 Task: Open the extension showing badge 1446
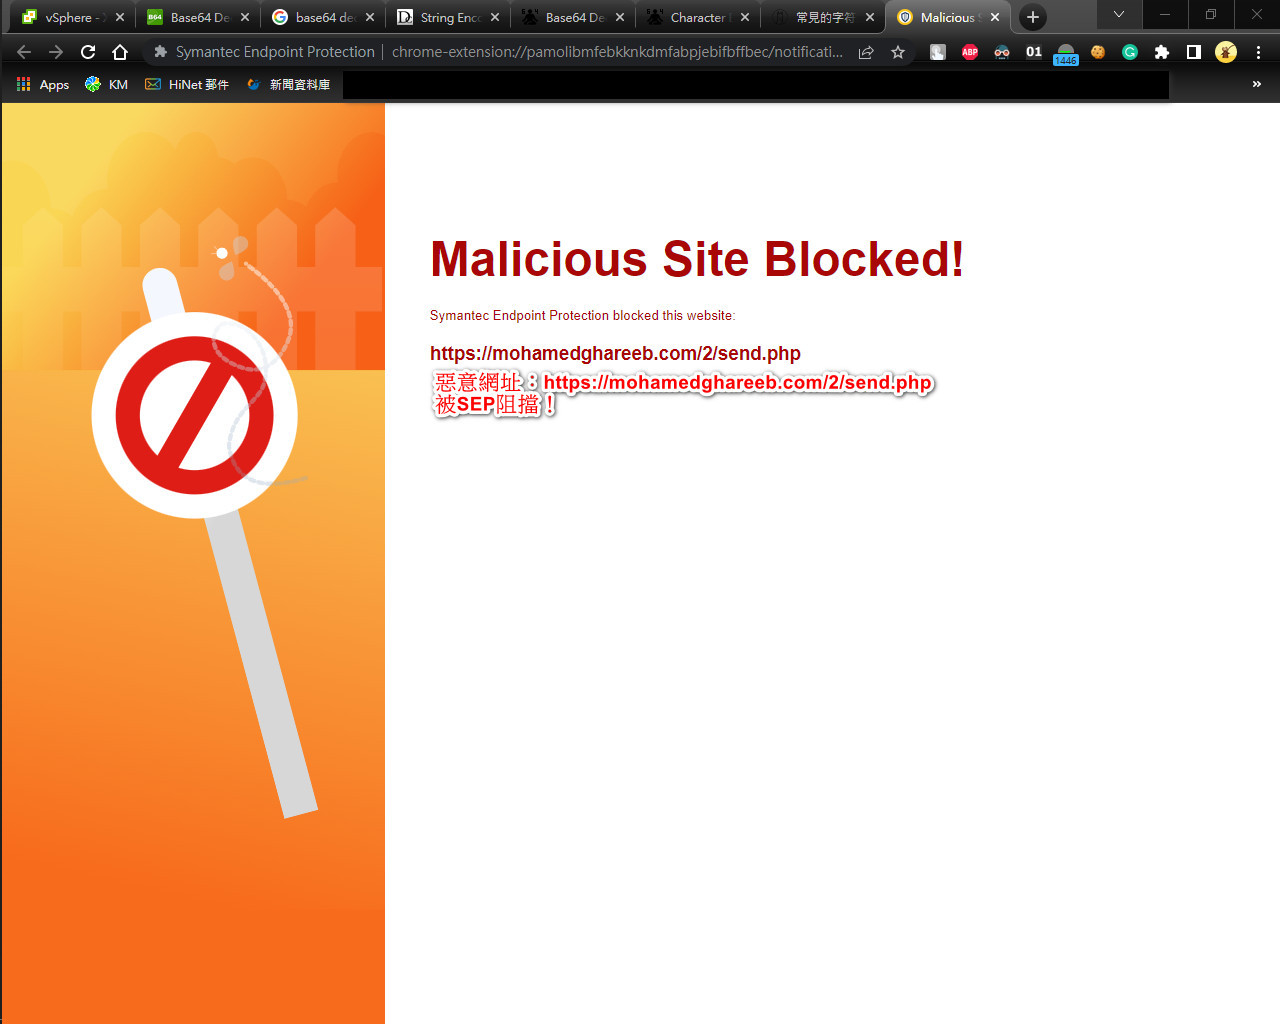point(1066,54)
